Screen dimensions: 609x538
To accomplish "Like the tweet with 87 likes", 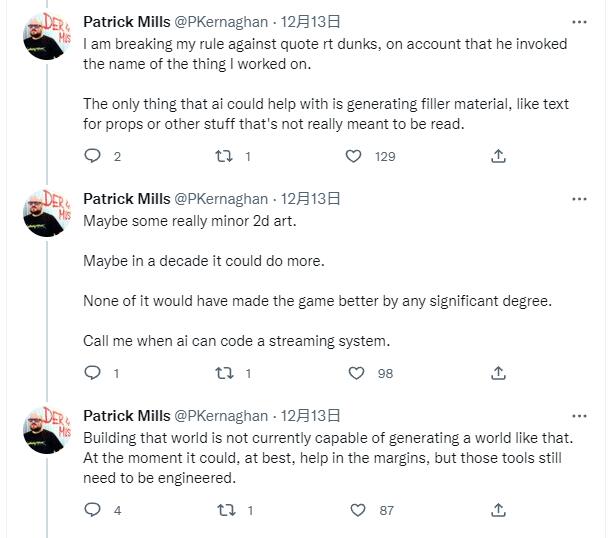I will [358, 510].
